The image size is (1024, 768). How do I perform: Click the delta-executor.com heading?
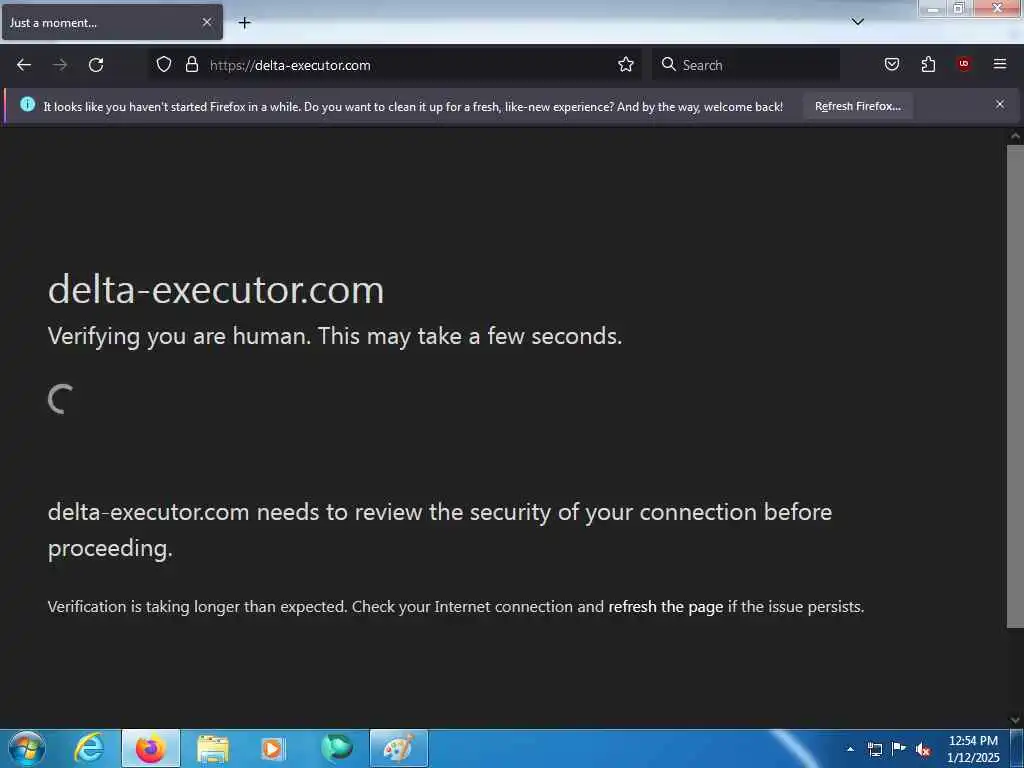[216, 289]
